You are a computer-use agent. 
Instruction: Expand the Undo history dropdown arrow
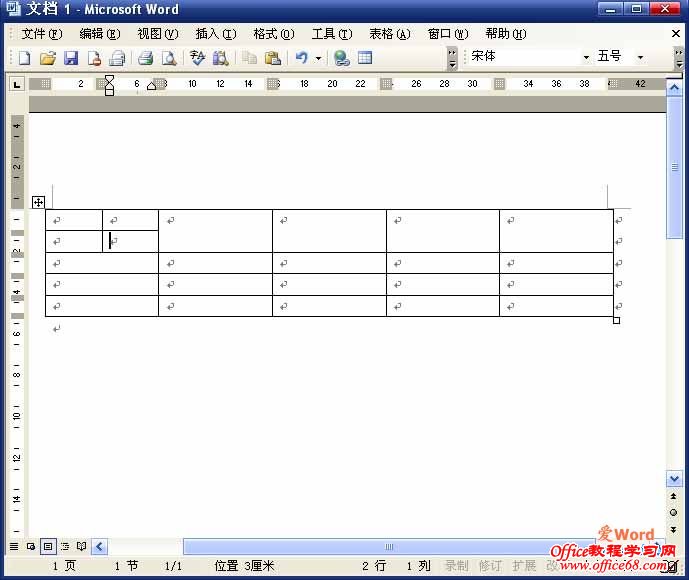[318, 58]
